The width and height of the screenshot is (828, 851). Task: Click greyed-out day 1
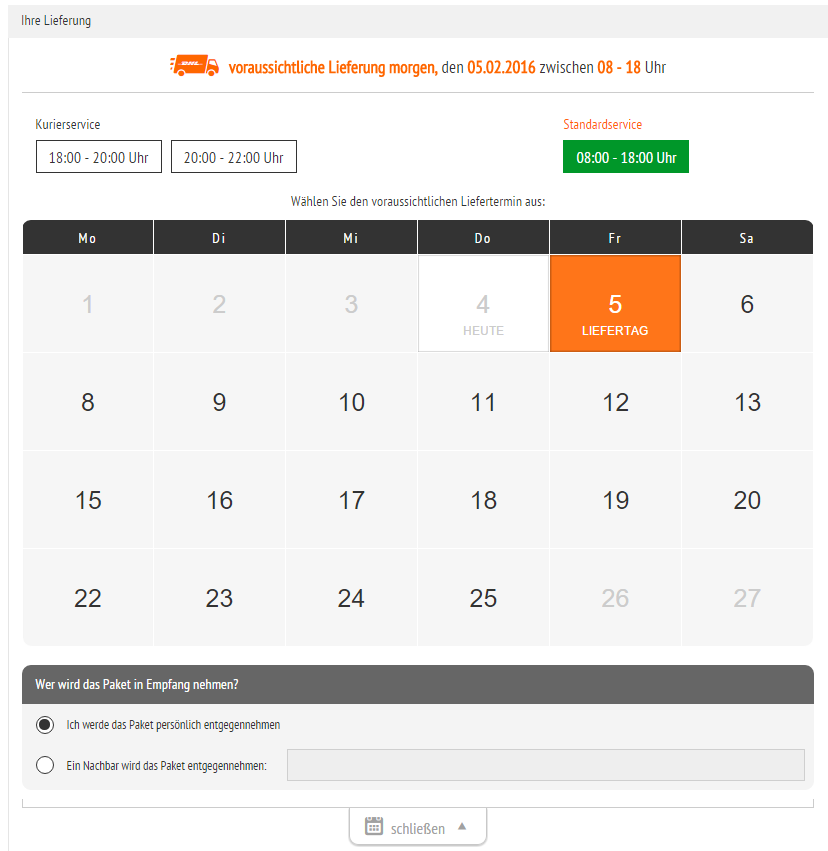[x=88, y=303]
